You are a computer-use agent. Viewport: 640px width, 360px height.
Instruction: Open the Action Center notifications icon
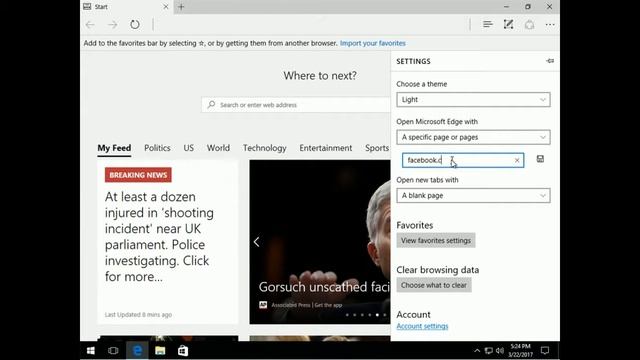[545, 351]
